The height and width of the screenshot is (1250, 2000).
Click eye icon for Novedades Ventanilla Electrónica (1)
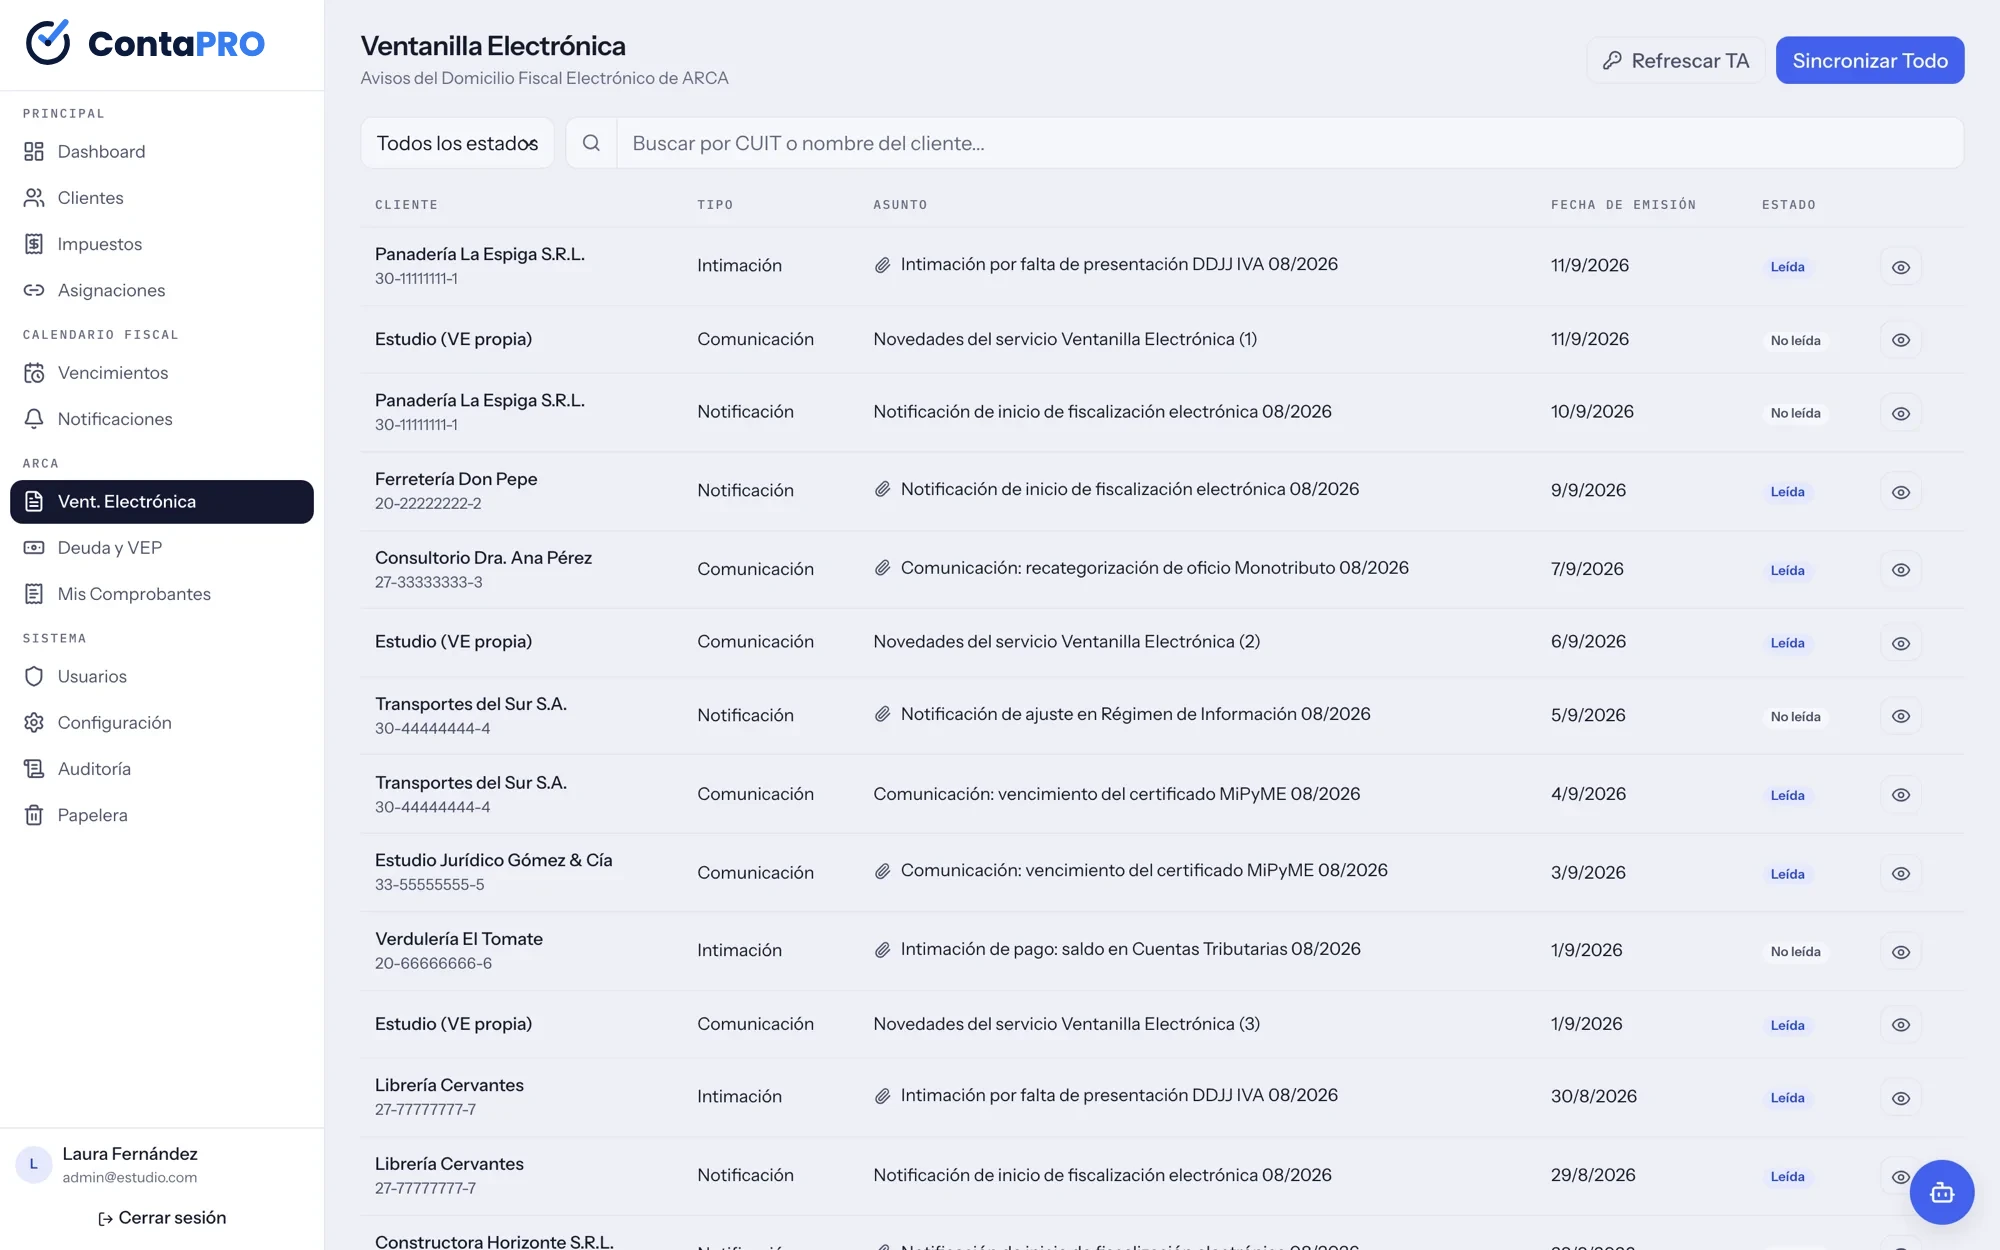[x=1901, y=340]
